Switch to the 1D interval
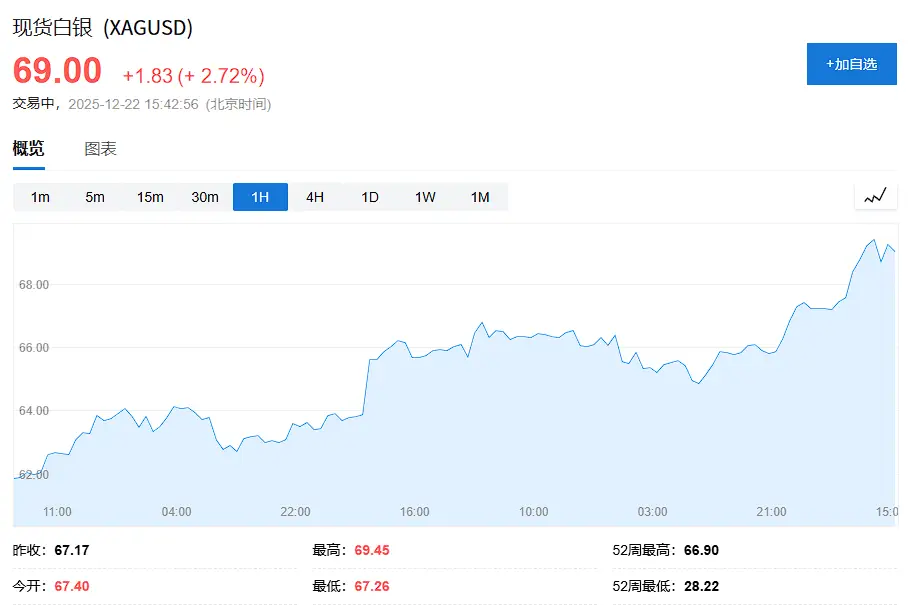Viewport: 912px width, 605px height. tap(369, 197)
